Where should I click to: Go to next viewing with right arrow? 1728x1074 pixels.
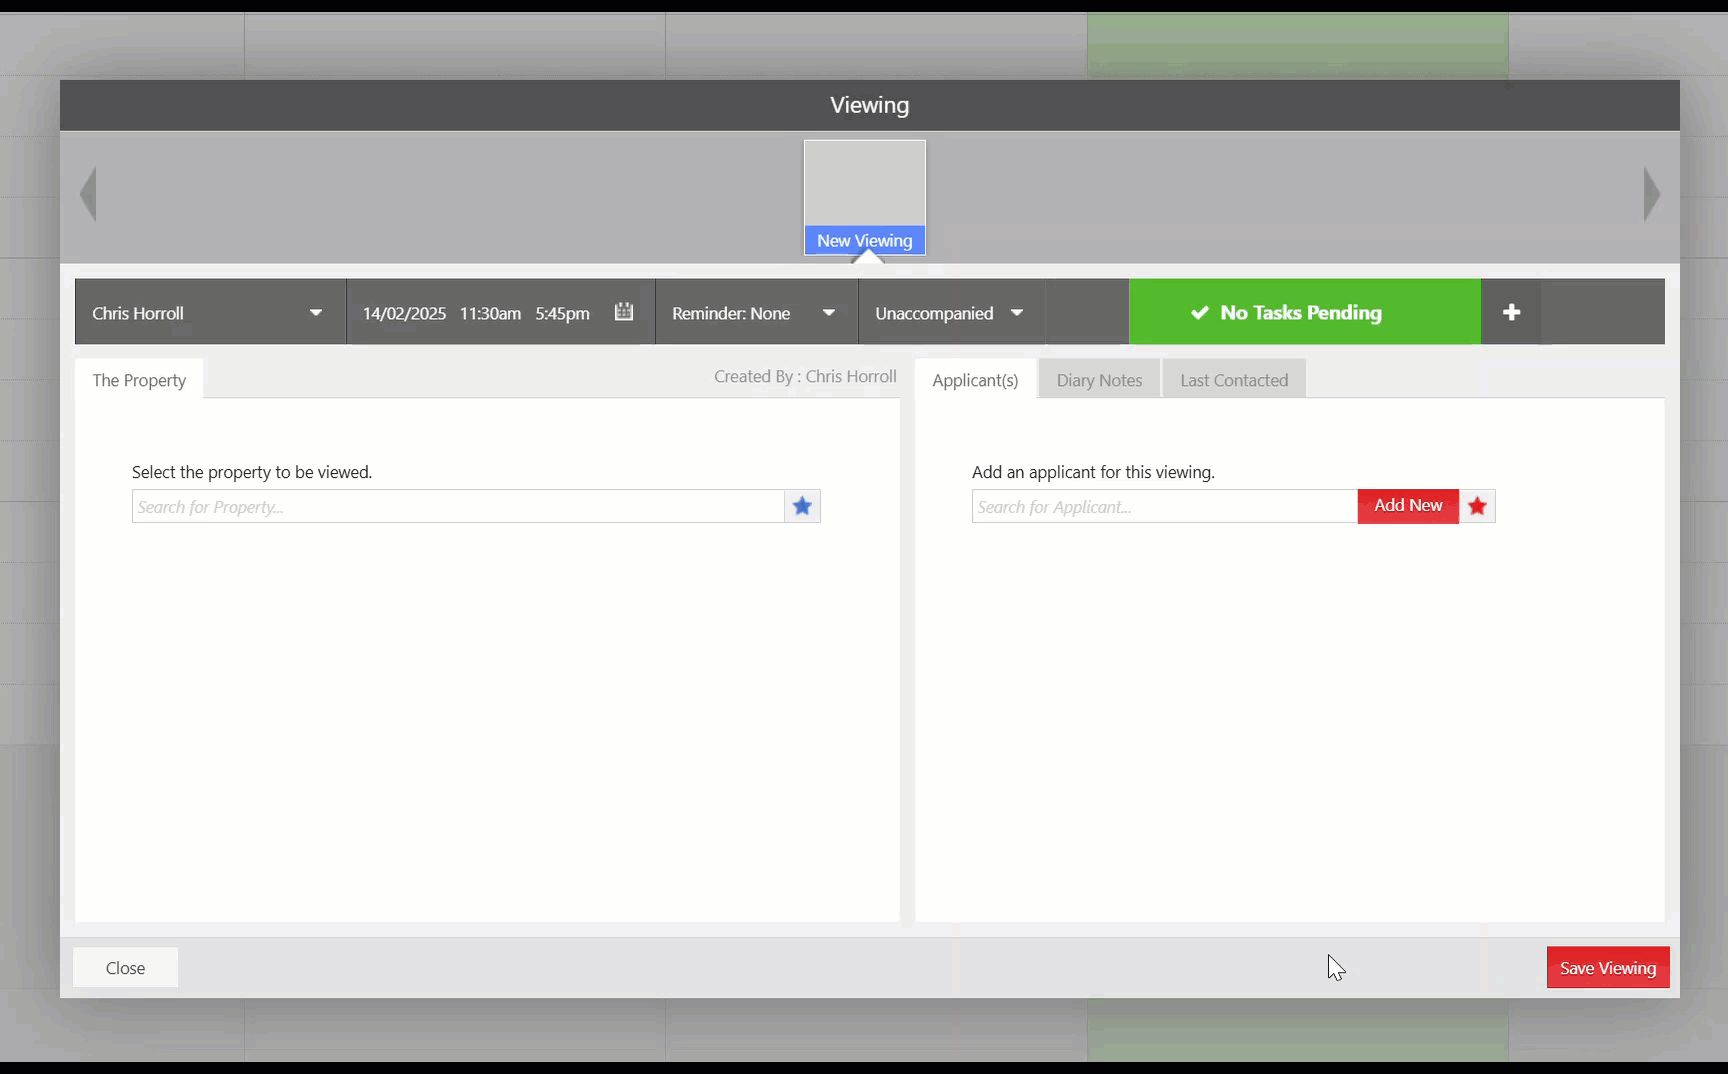pos(1652,194)
